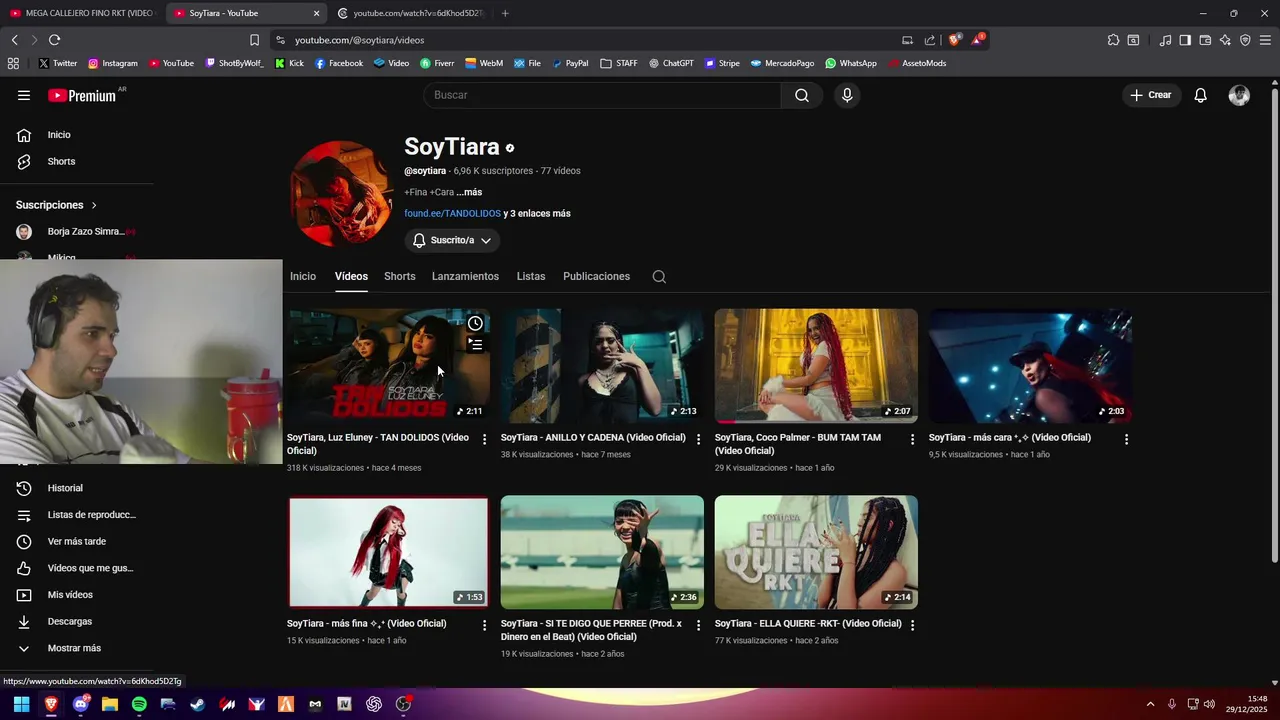Reload the page in the browser
The height and width of the screenshot is (720, 1280).
coord(54,40)
